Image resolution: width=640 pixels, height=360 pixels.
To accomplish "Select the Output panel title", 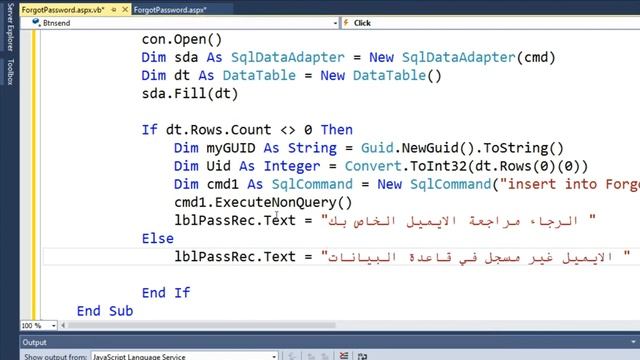I will click(x=34, y=342).
